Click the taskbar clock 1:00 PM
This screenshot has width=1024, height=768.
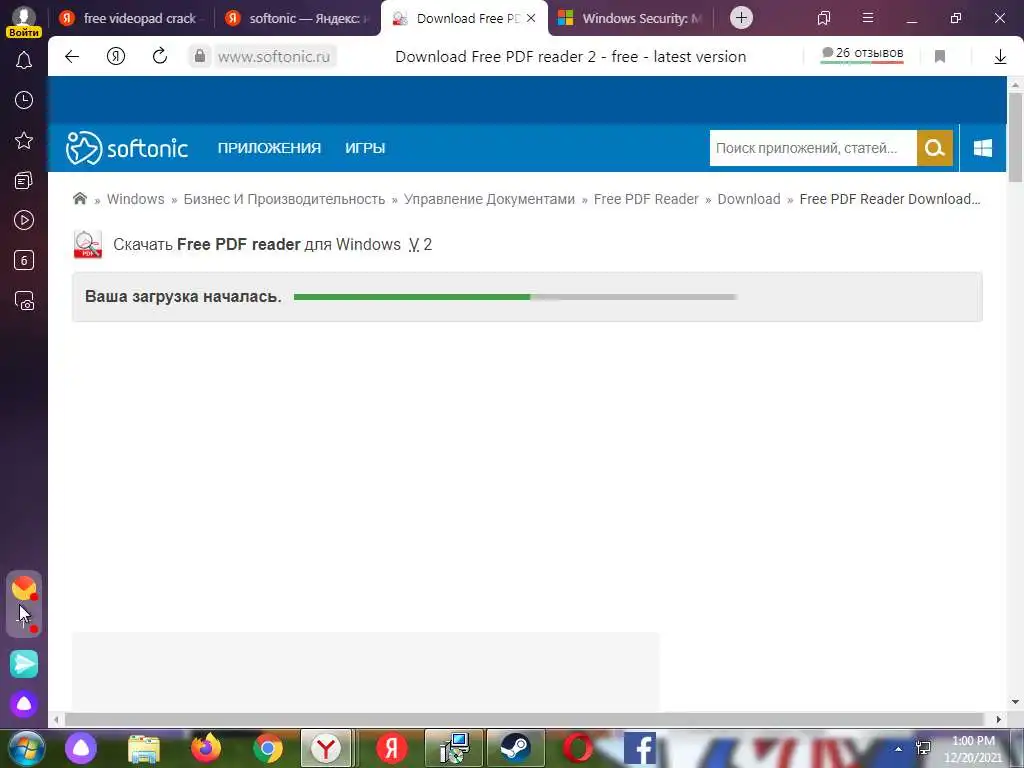click(x=973, y=749)
